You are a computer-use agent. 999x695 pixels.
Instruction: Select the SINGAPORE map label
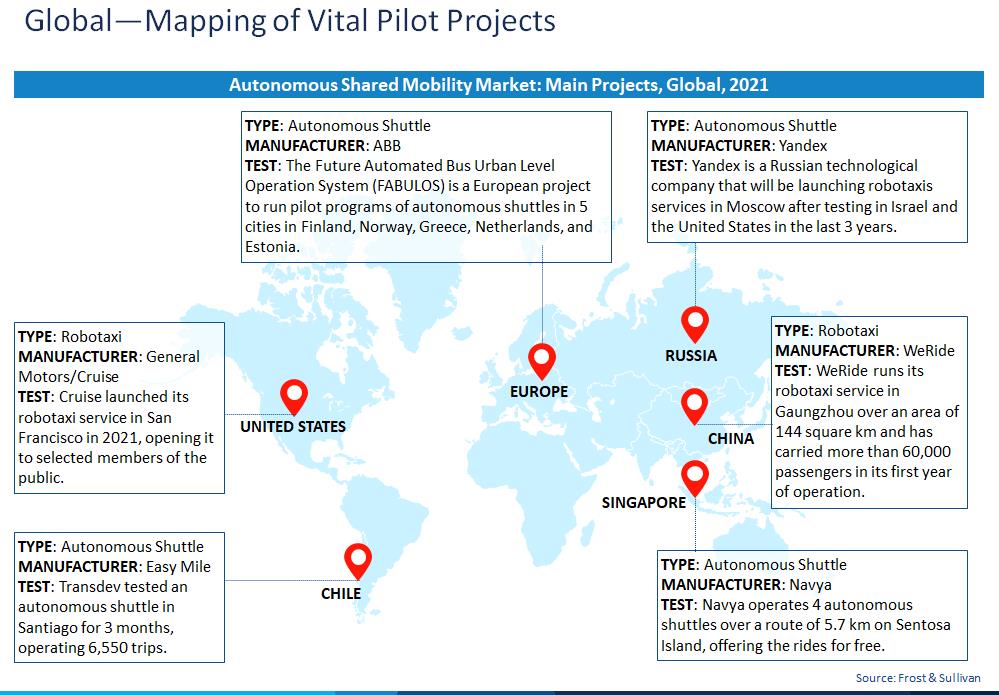(x=644, y=503)
